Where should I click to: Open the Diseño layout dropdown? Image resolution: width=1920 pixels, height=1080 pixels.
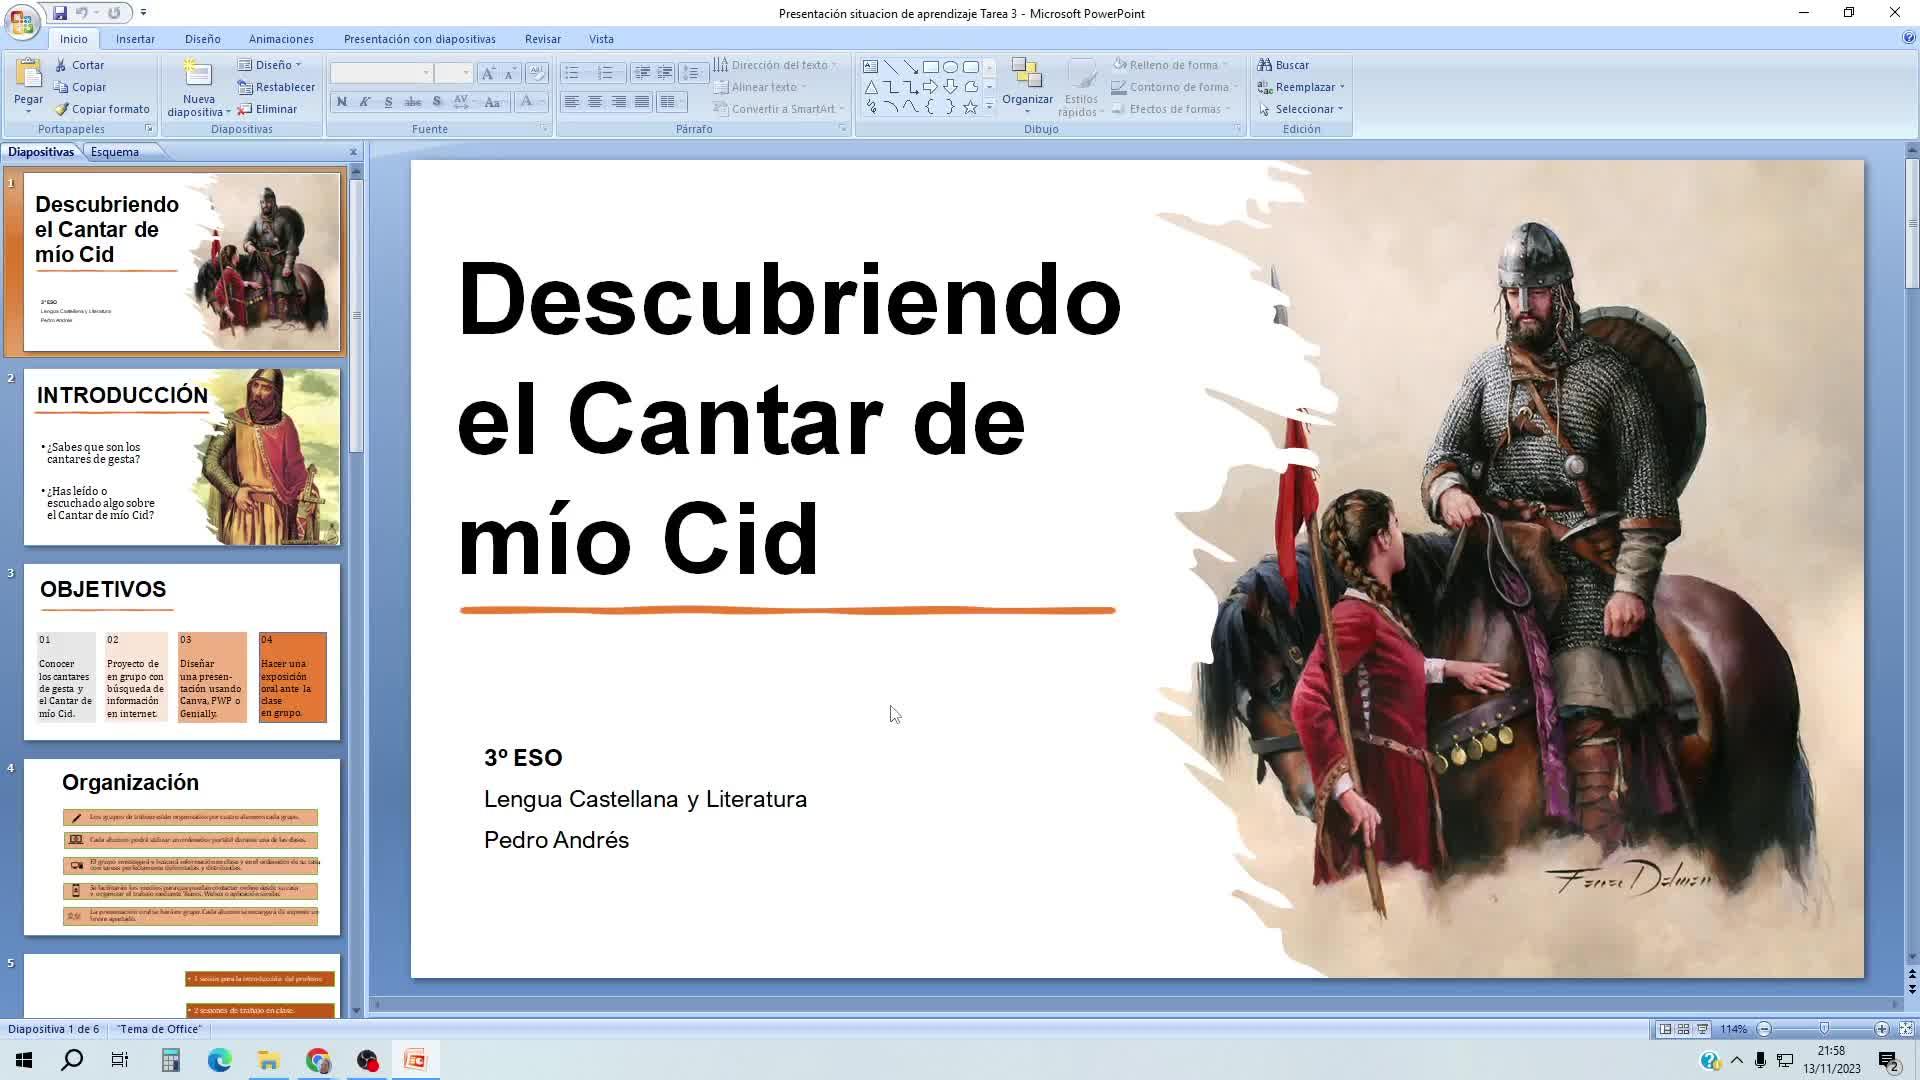(269, 65)
